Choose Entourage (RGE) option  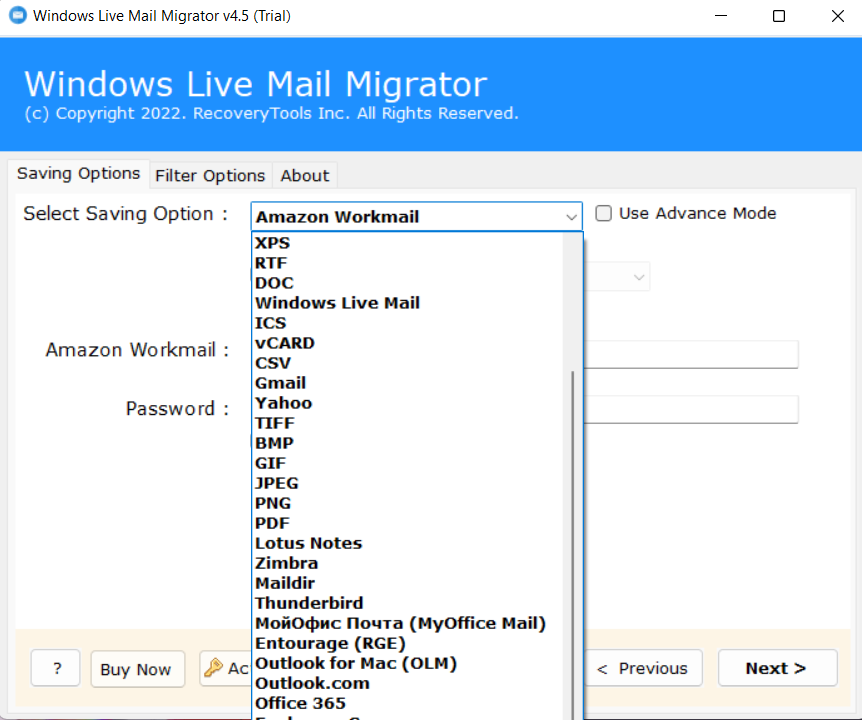[407, 644]
